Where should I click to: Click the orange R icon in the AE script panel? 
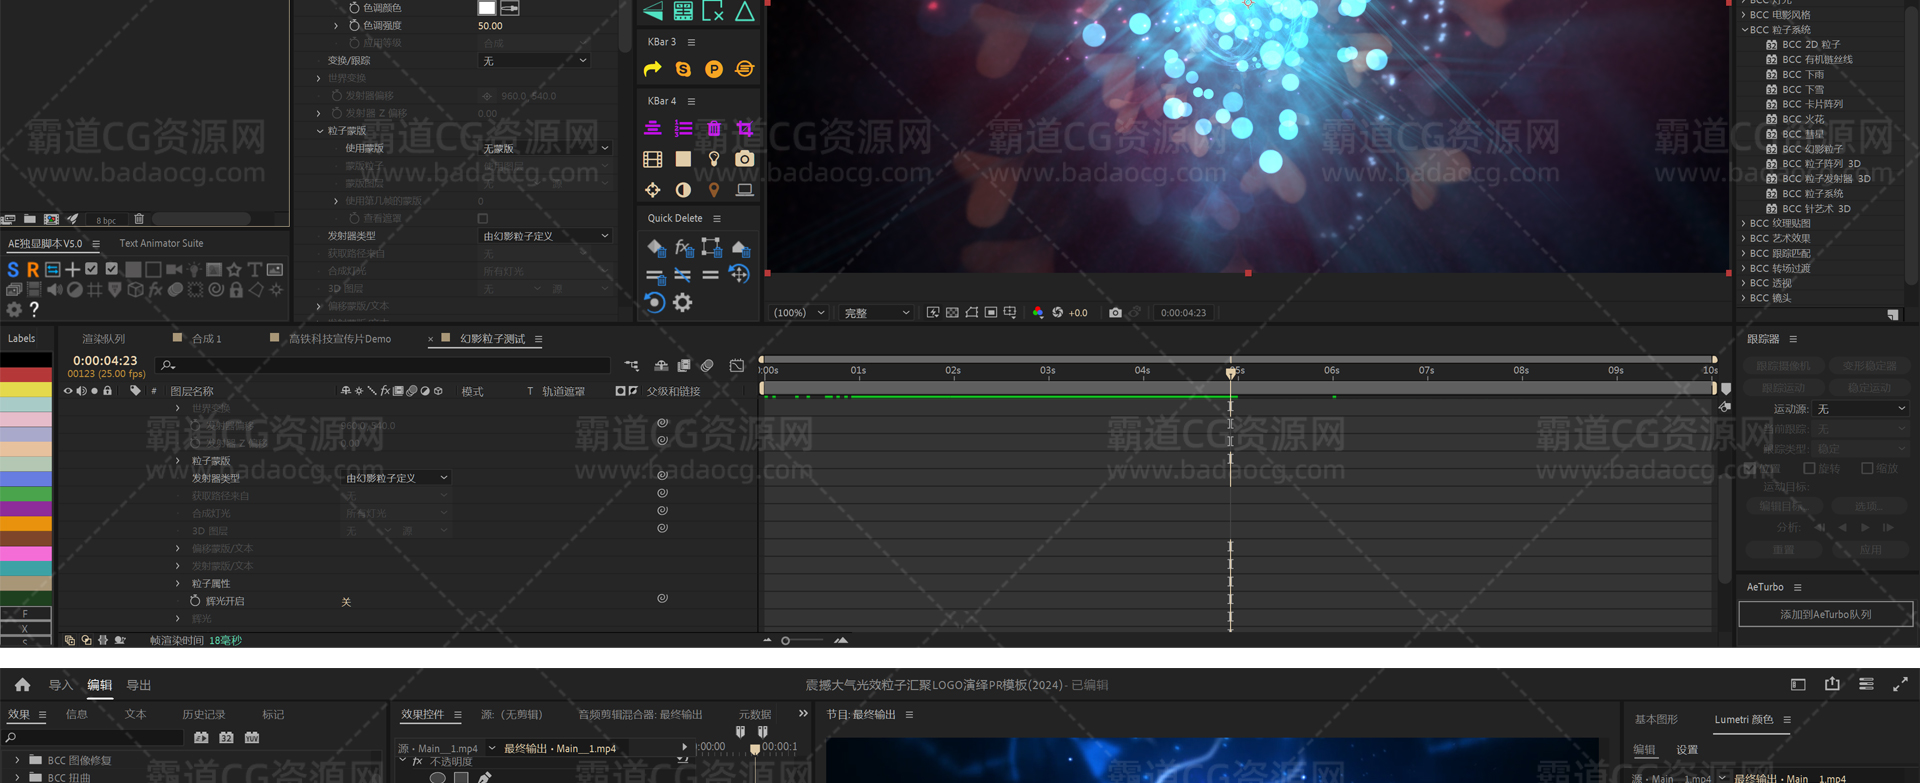click(x=33, y=270)
